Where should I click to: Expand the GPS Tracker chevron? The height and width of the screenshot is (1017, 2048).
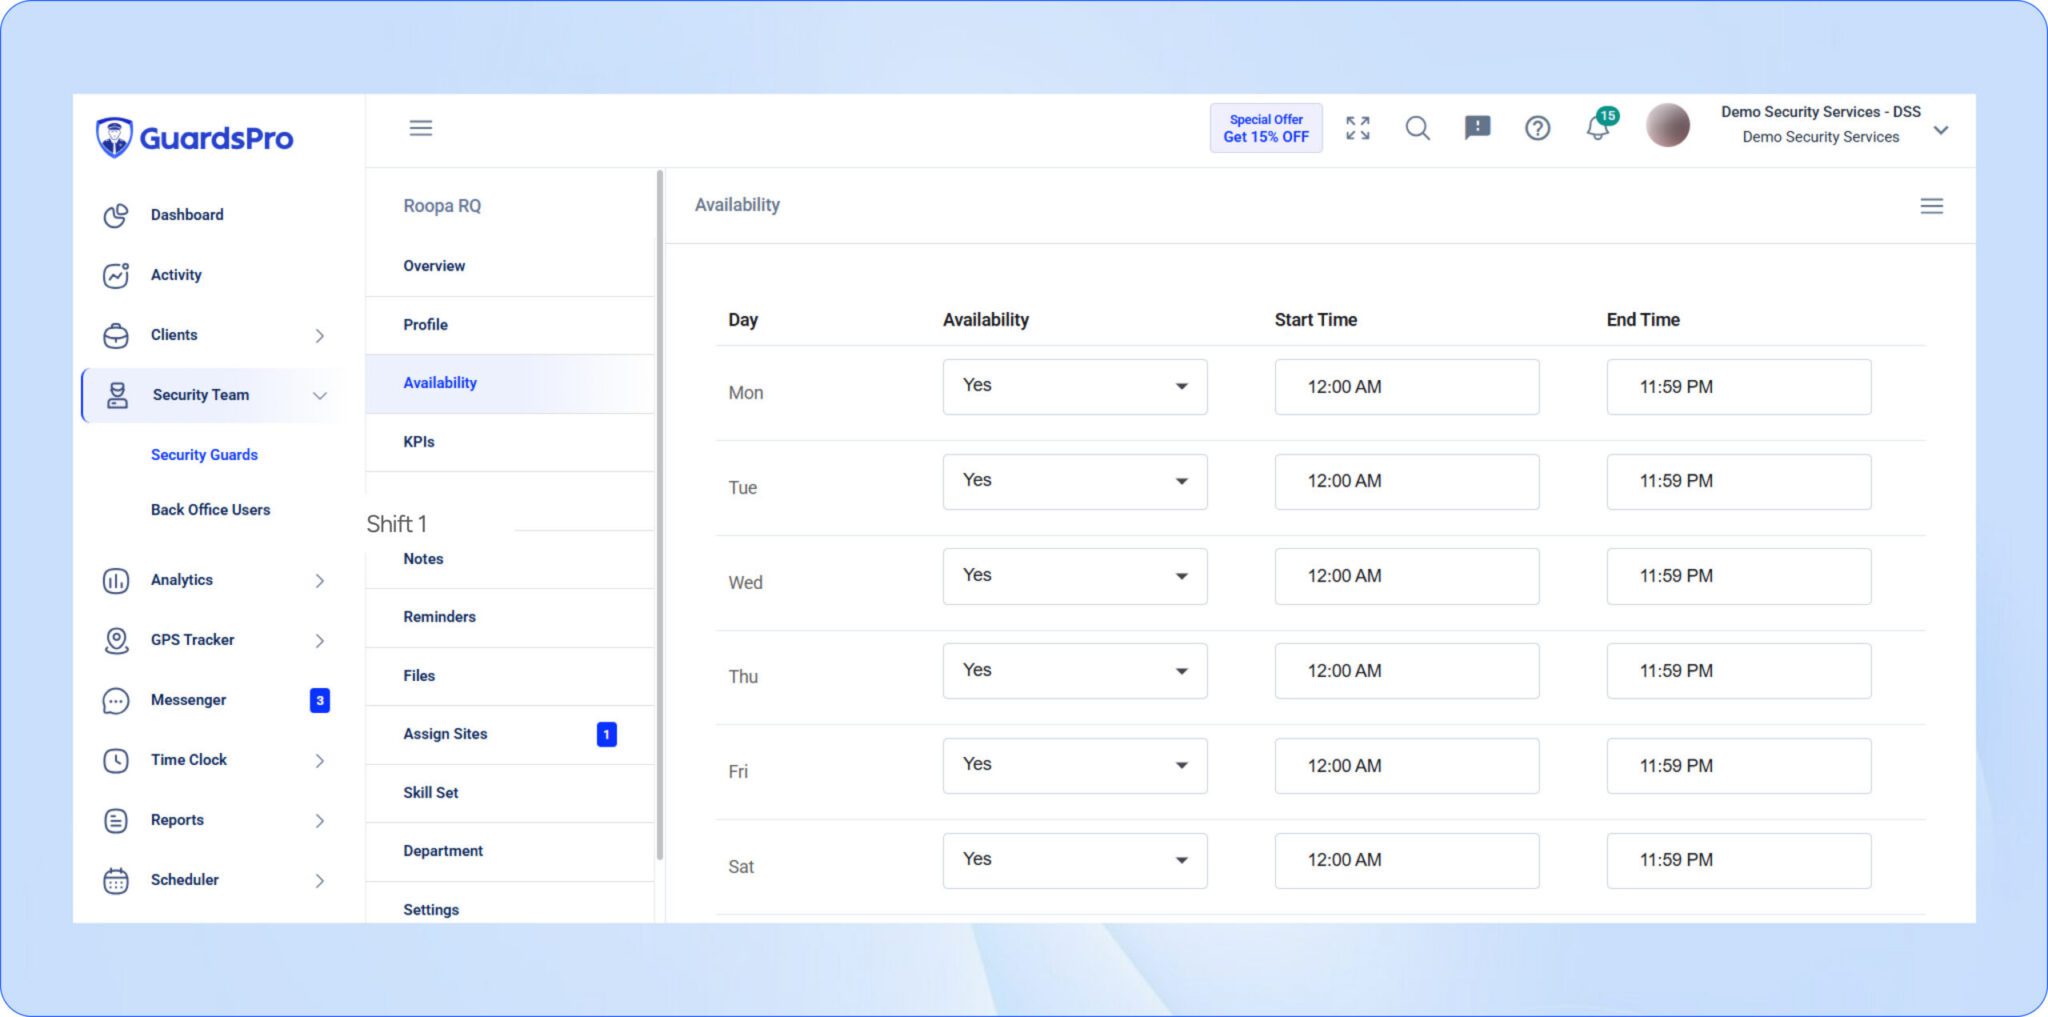(320, 641)
